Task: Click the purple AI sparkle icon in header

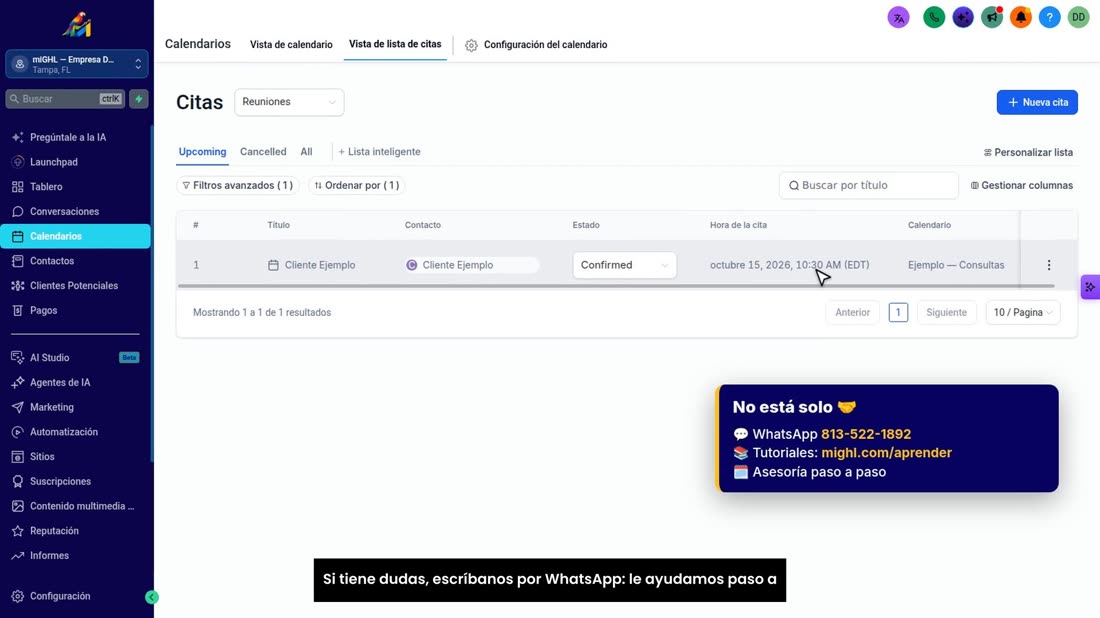Action: [963, 18]
